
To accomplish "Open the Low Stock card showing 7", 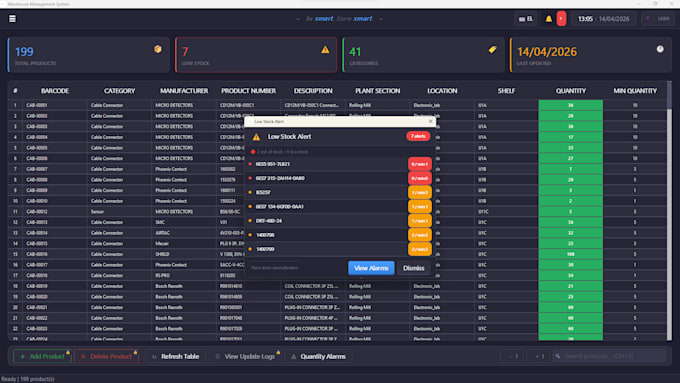I will click(256, 55).
